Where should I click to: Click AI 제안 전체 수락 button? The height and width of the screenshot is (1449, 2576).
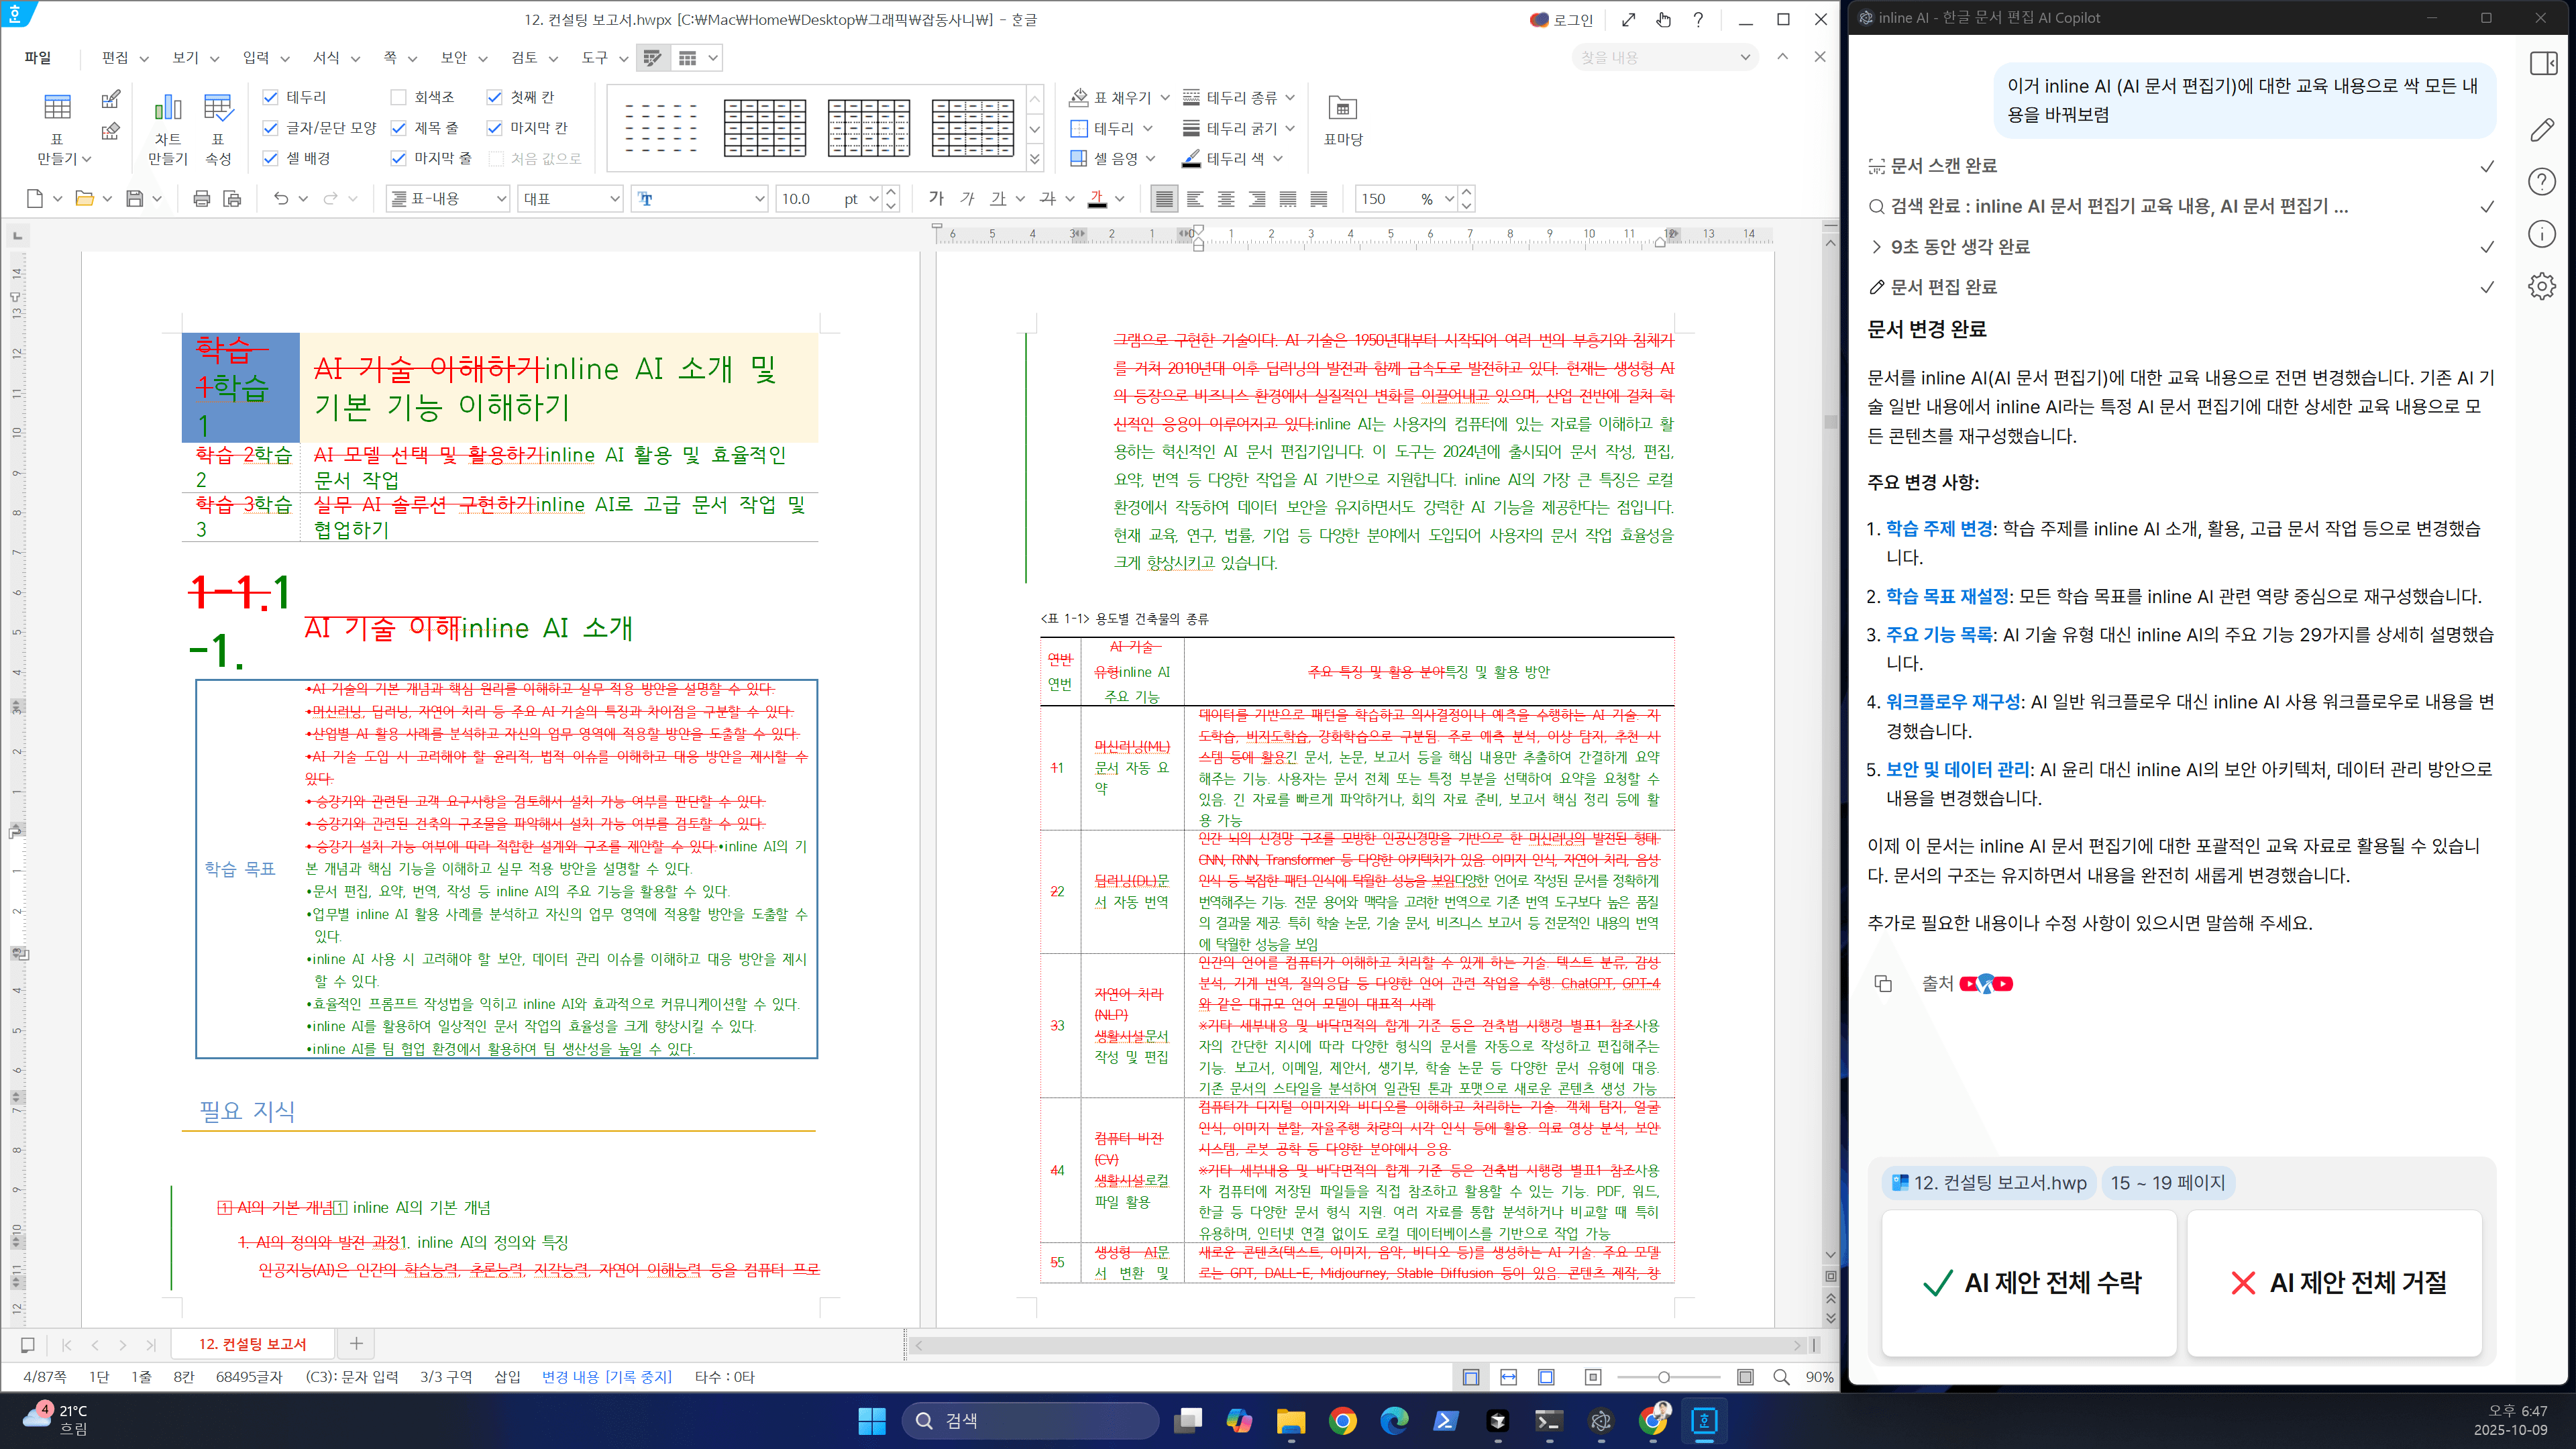tap(2029, 1283)
